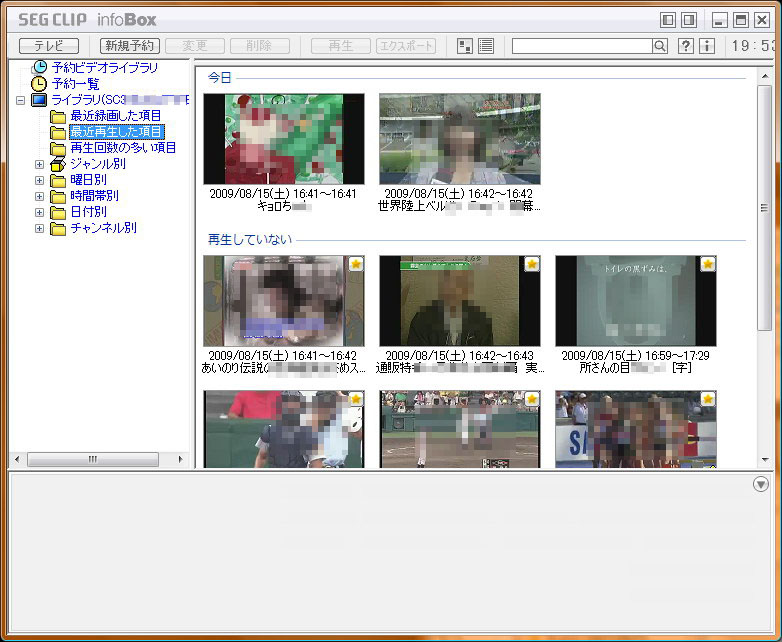Click the 再生していない group header

pyautogui.click(x=249, y=239)
